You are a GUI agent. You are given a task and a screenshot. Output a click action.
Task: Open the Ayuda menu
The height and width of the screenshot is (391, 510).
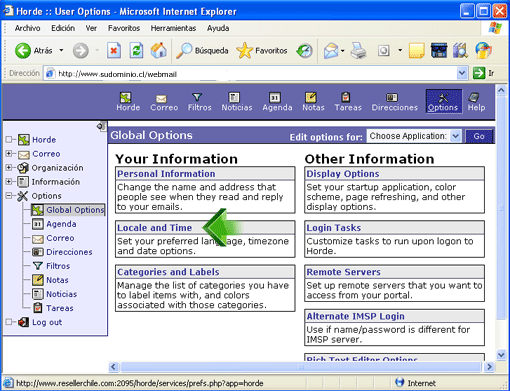click(x=218, y=28)
